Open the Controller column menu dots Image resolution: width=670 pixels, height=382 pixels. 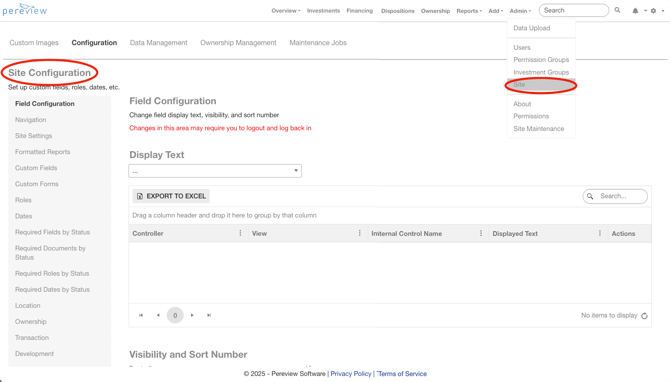coord(240,233)
